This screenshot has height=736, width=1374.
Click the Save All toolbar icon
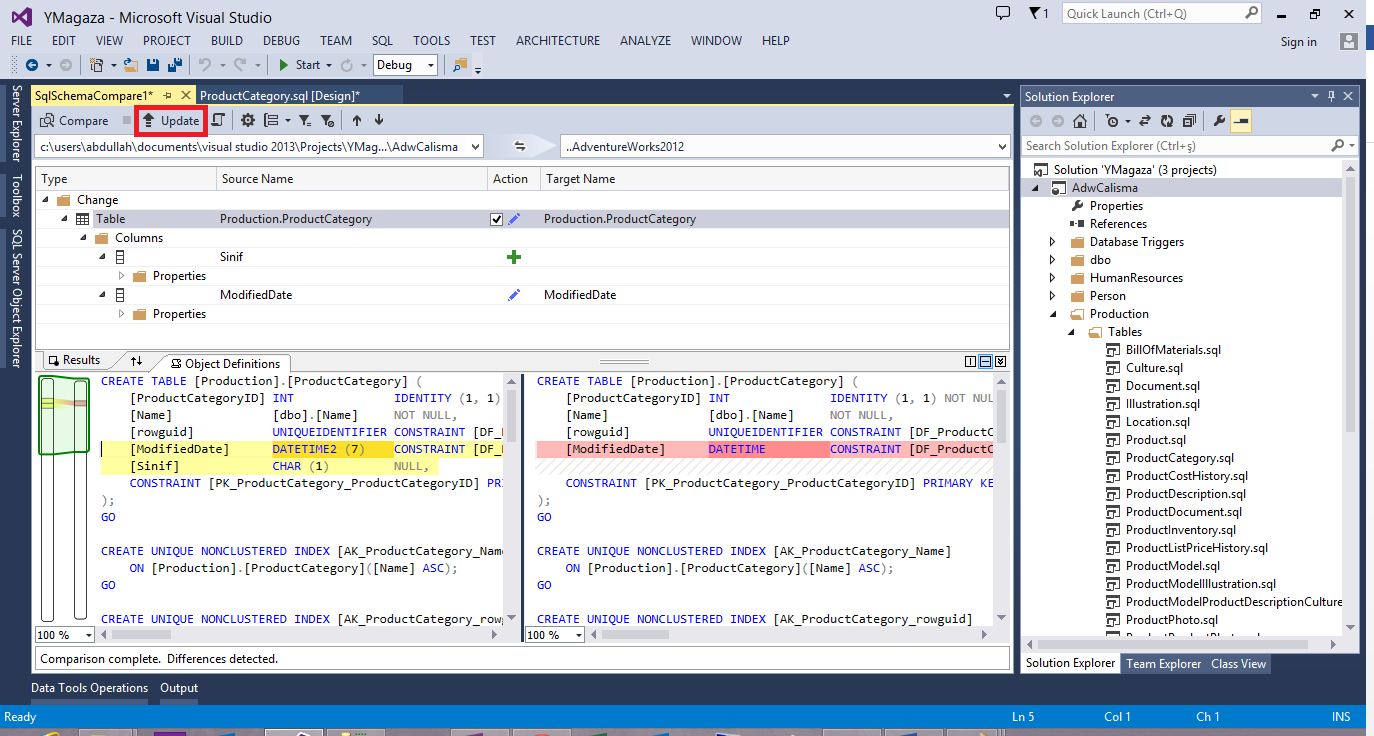click(175, 65)
